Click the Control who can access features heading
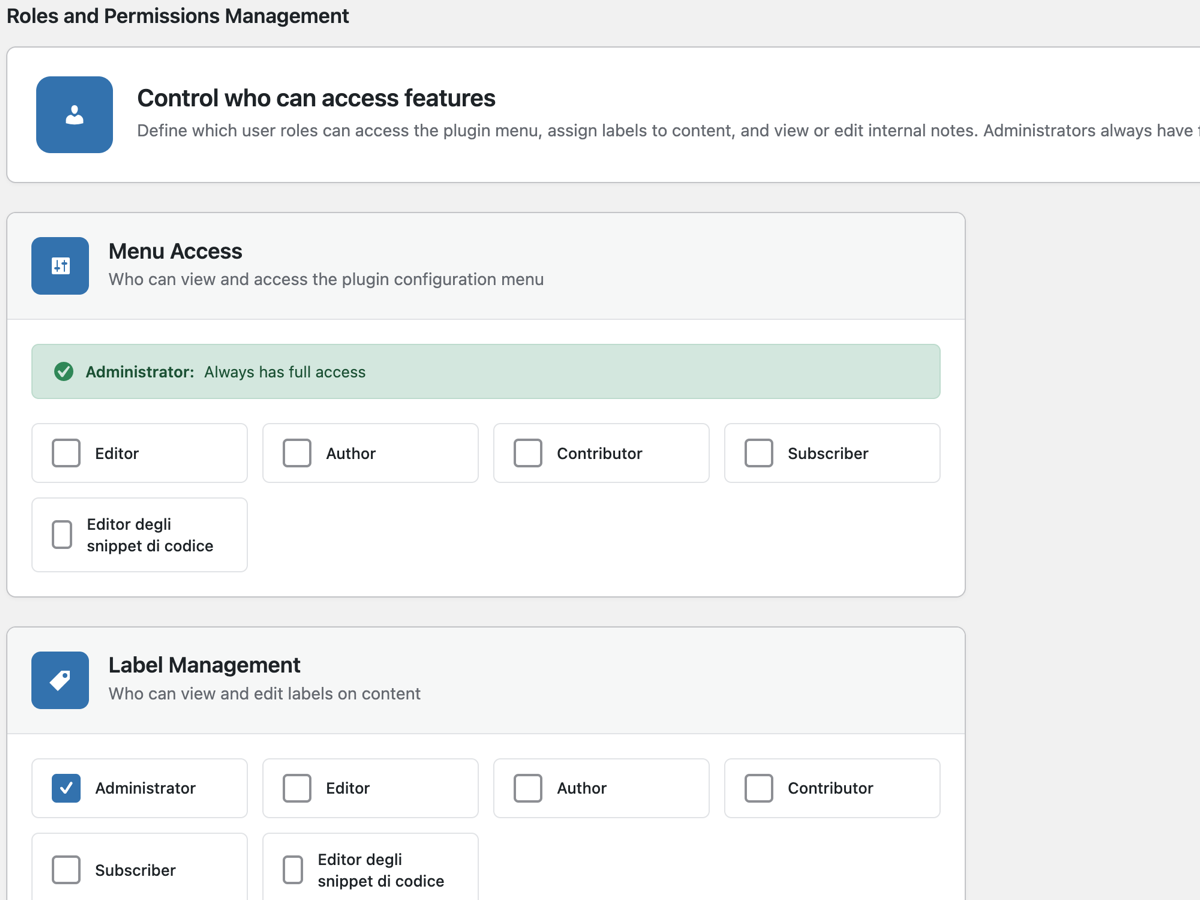Screen dimensions: 1200x900 [316, 98]
